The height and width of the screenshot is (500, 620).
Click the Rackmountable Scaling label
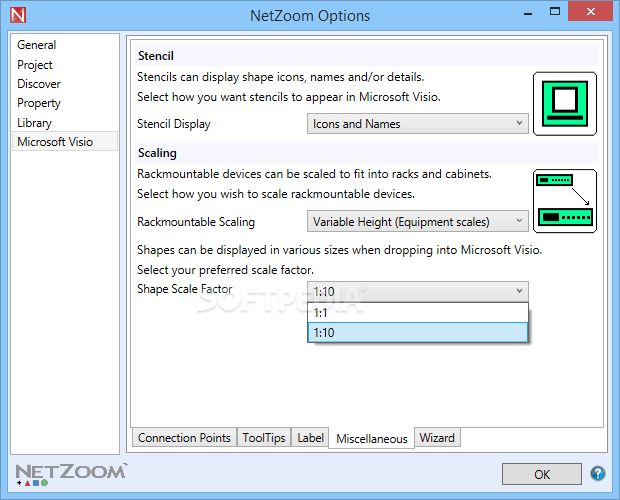(196, 222)
